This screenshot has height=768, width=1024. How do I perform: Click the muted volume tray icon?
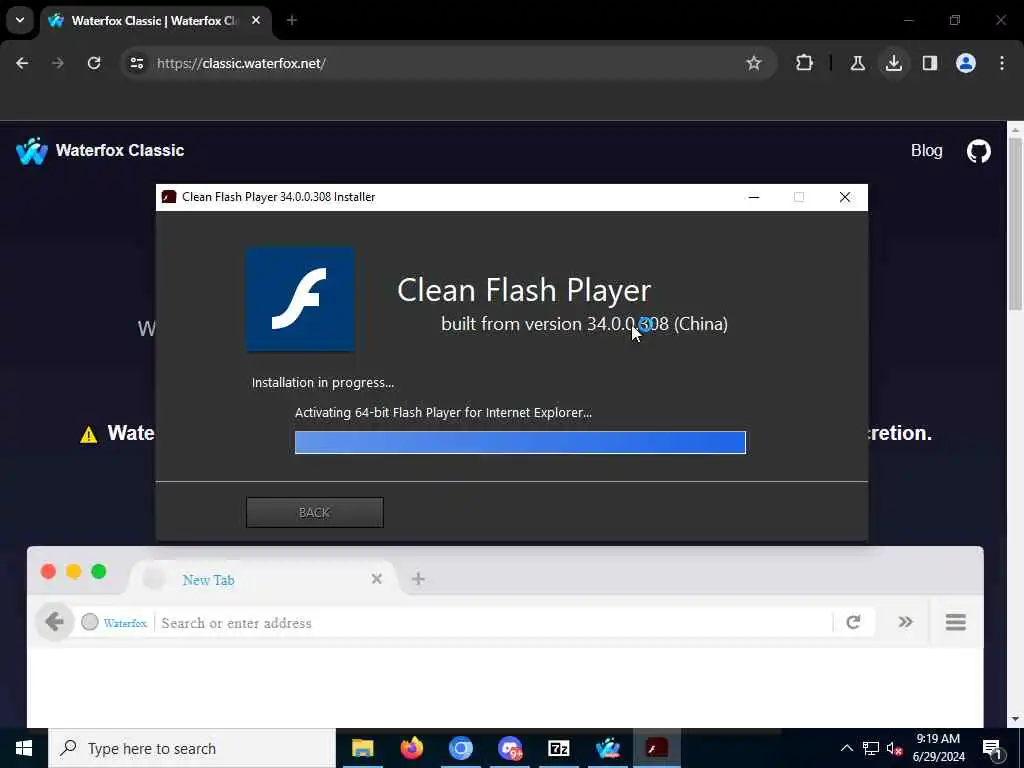(x=895, y=748)
